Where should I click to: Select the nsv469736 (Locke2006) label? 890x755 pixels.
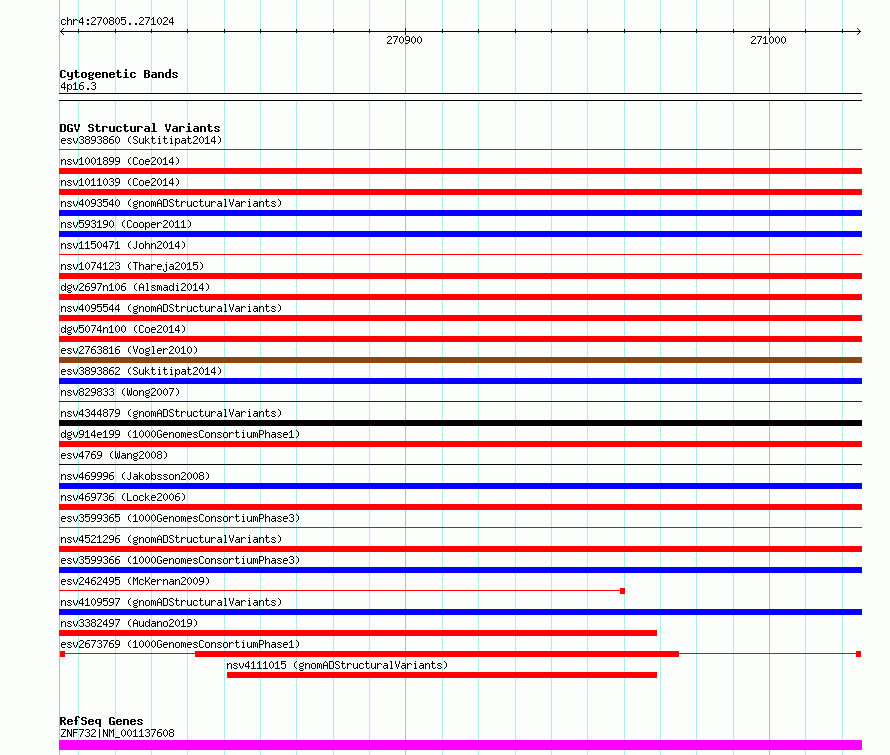[x=123, y=497]
